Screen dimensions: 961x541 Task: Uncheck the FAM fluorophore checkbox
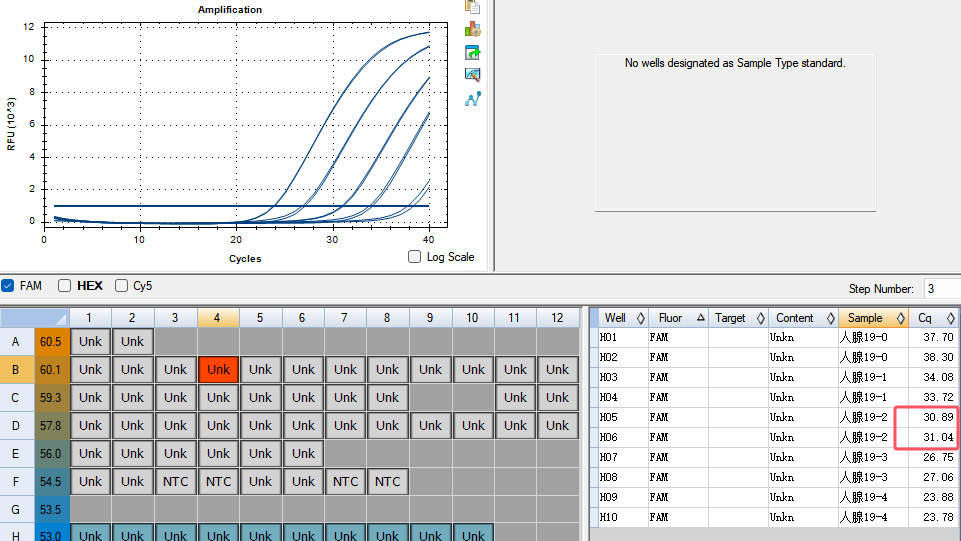click(x=7, y=286)
